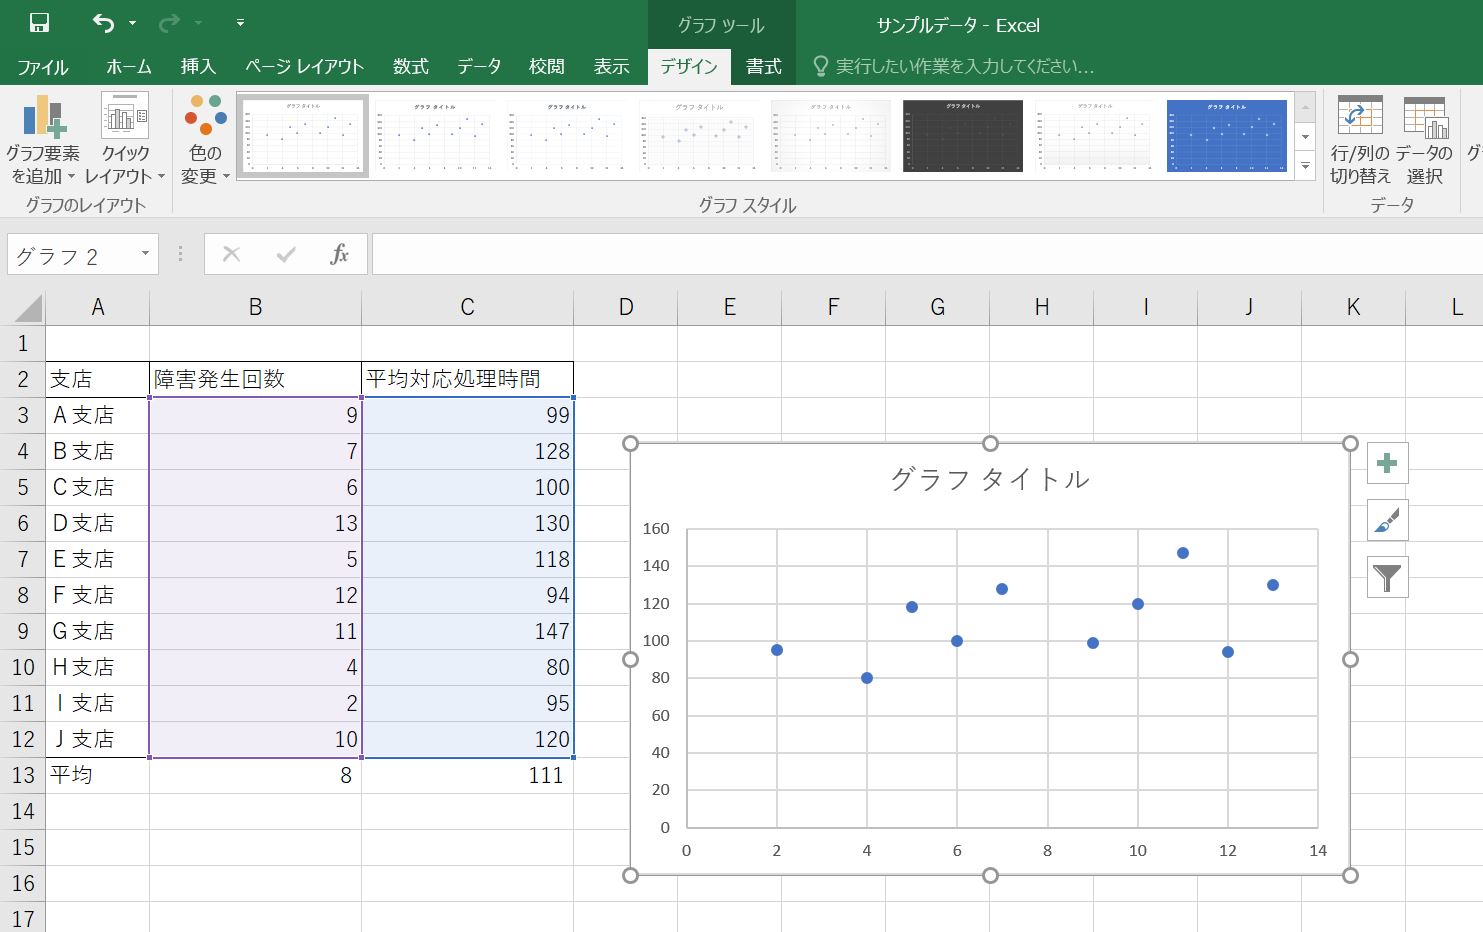Open グラフ要素を追加 menu
The width and height of the screenshot is (1483, 932).
pyautogui.click(x=43, y=140)
